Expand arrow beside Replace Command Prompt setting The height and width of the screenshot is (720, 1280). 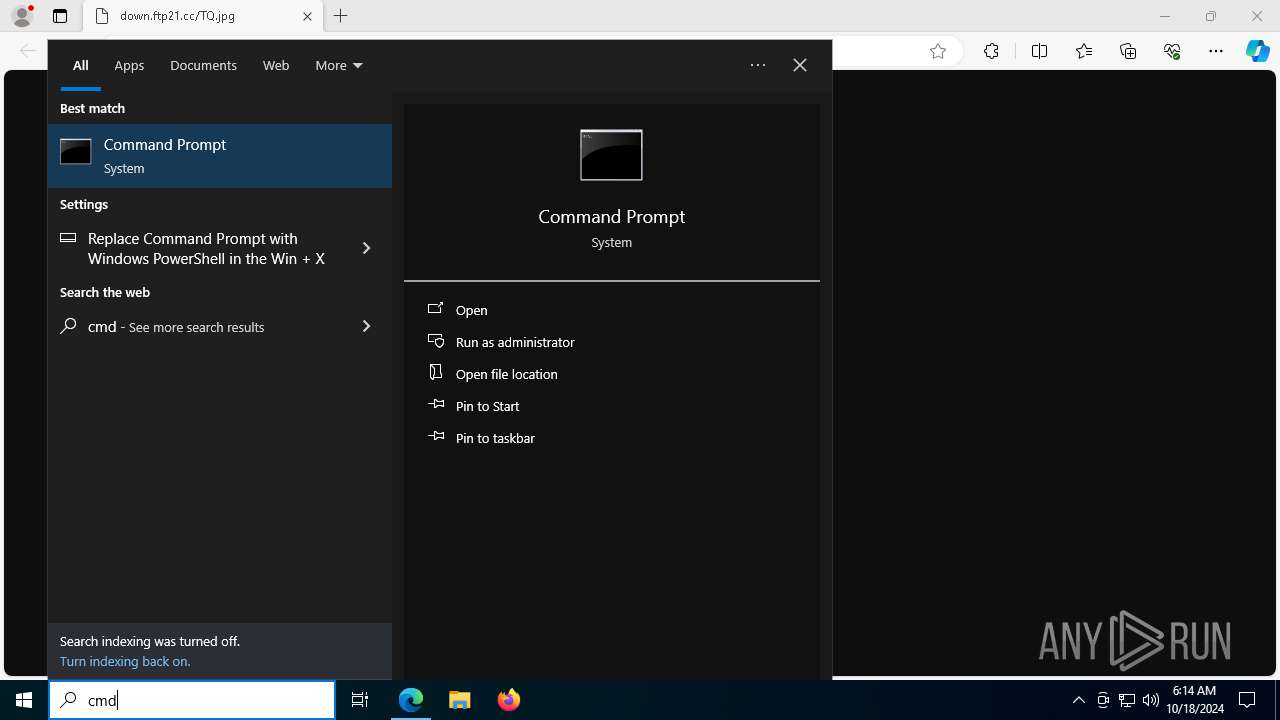[x=366, y=248]
